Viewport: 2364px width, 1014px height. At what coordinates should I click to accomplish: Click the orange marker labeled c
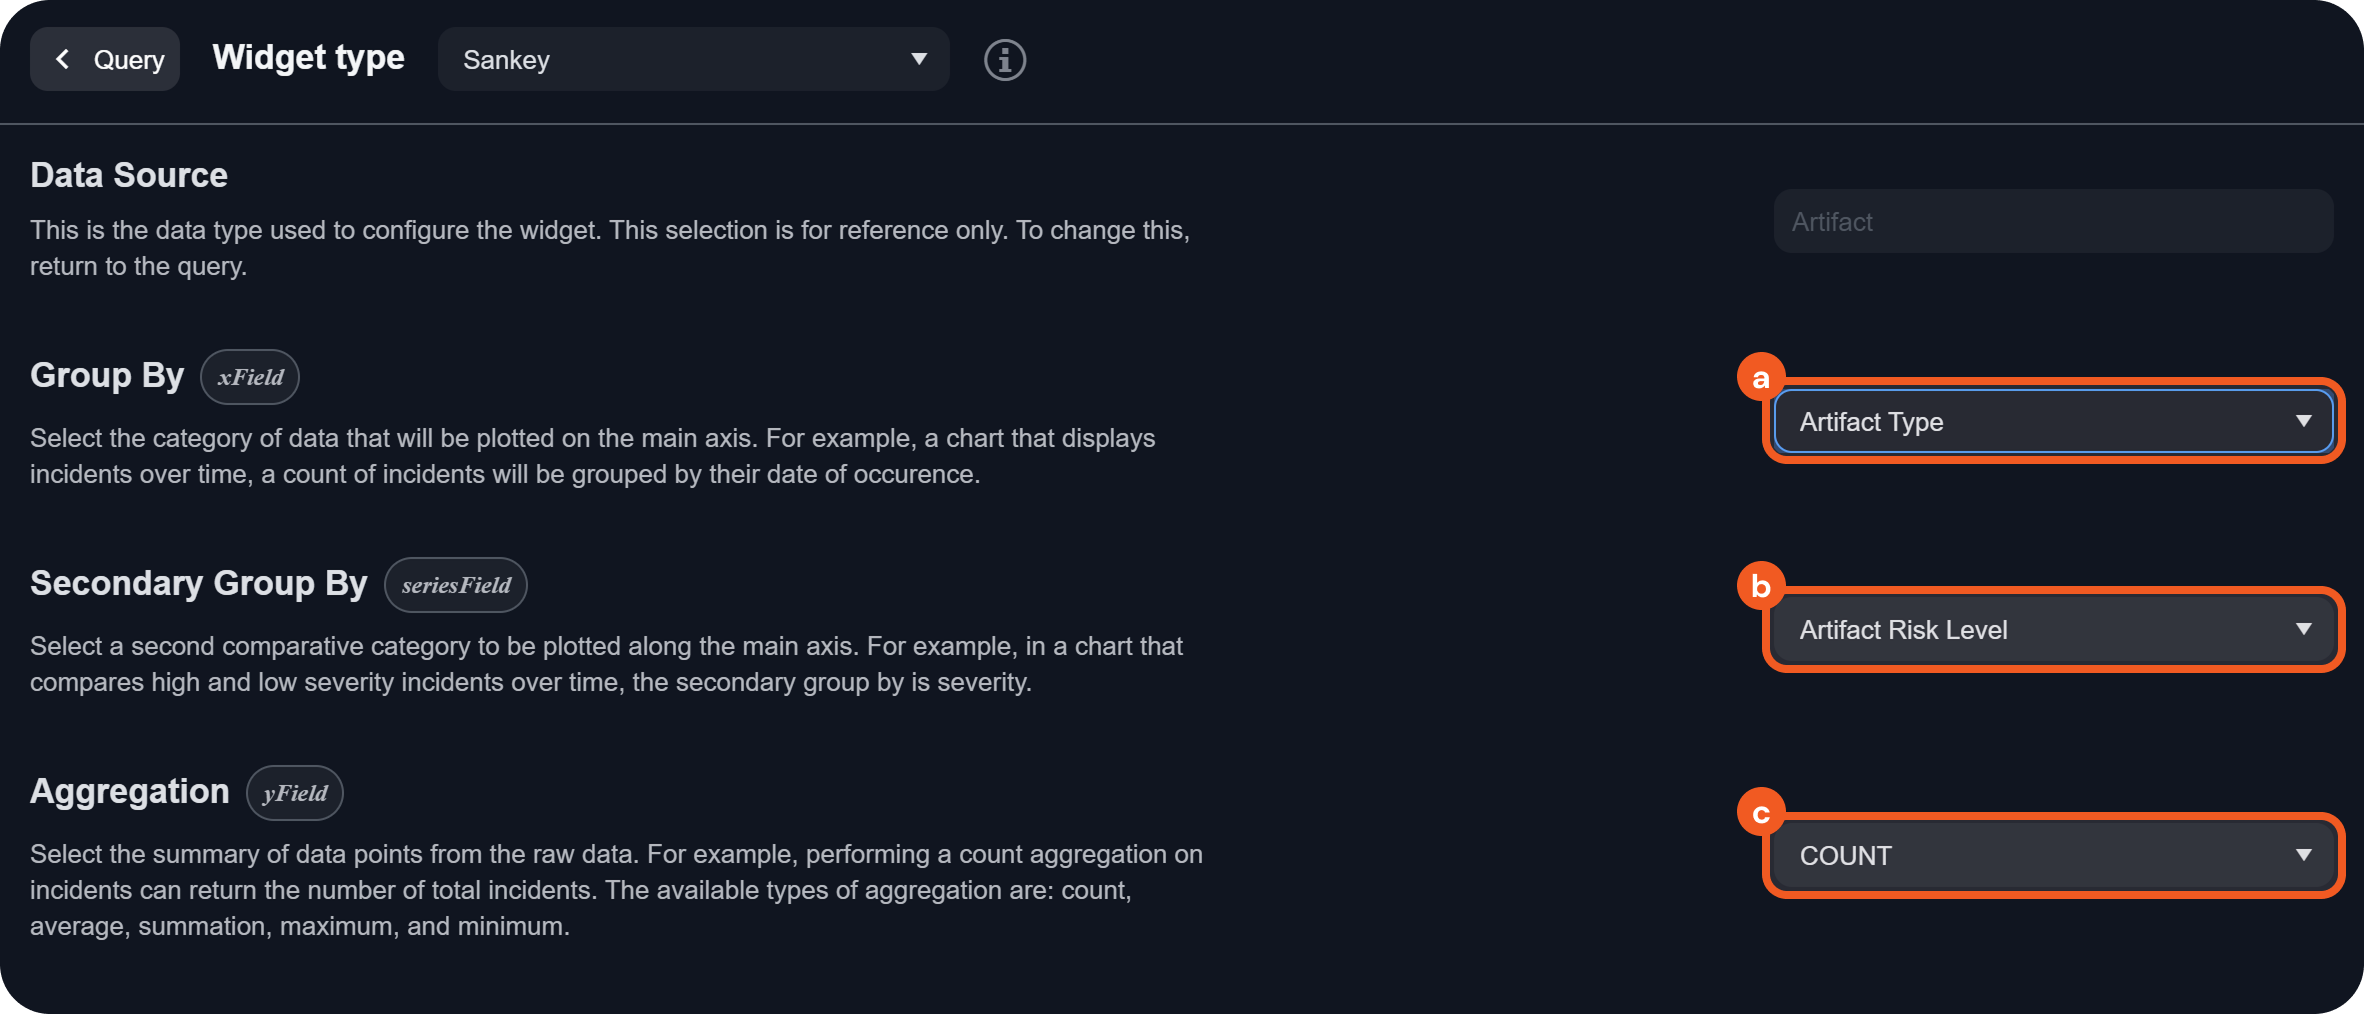[x=1761, y=813]
